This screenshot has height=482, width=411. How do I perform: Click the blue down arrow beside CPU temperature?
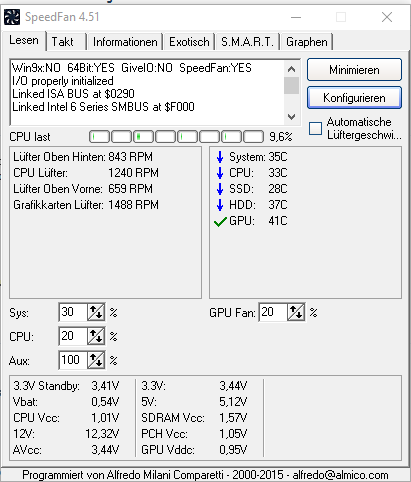pos(220,173)
